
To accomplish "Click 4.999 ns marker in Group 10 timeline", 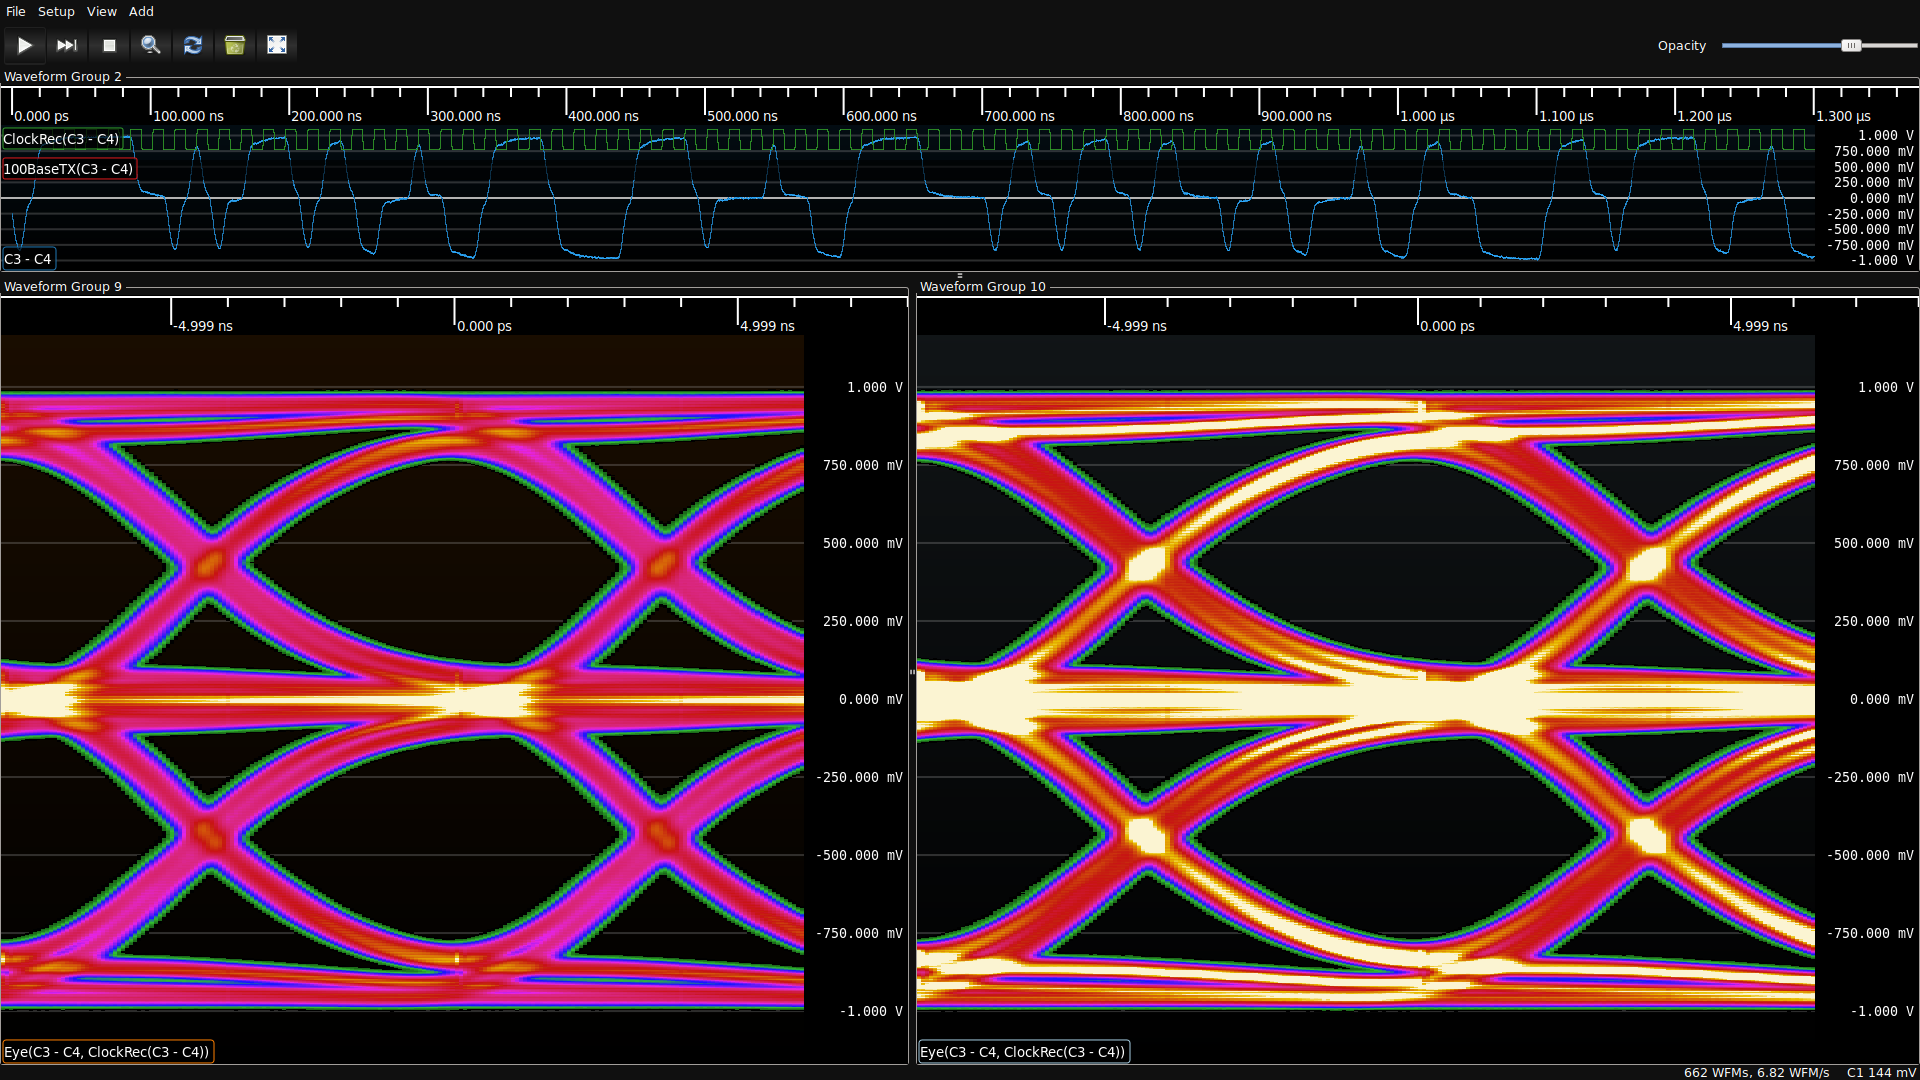I will click(x=1760, y=326).
